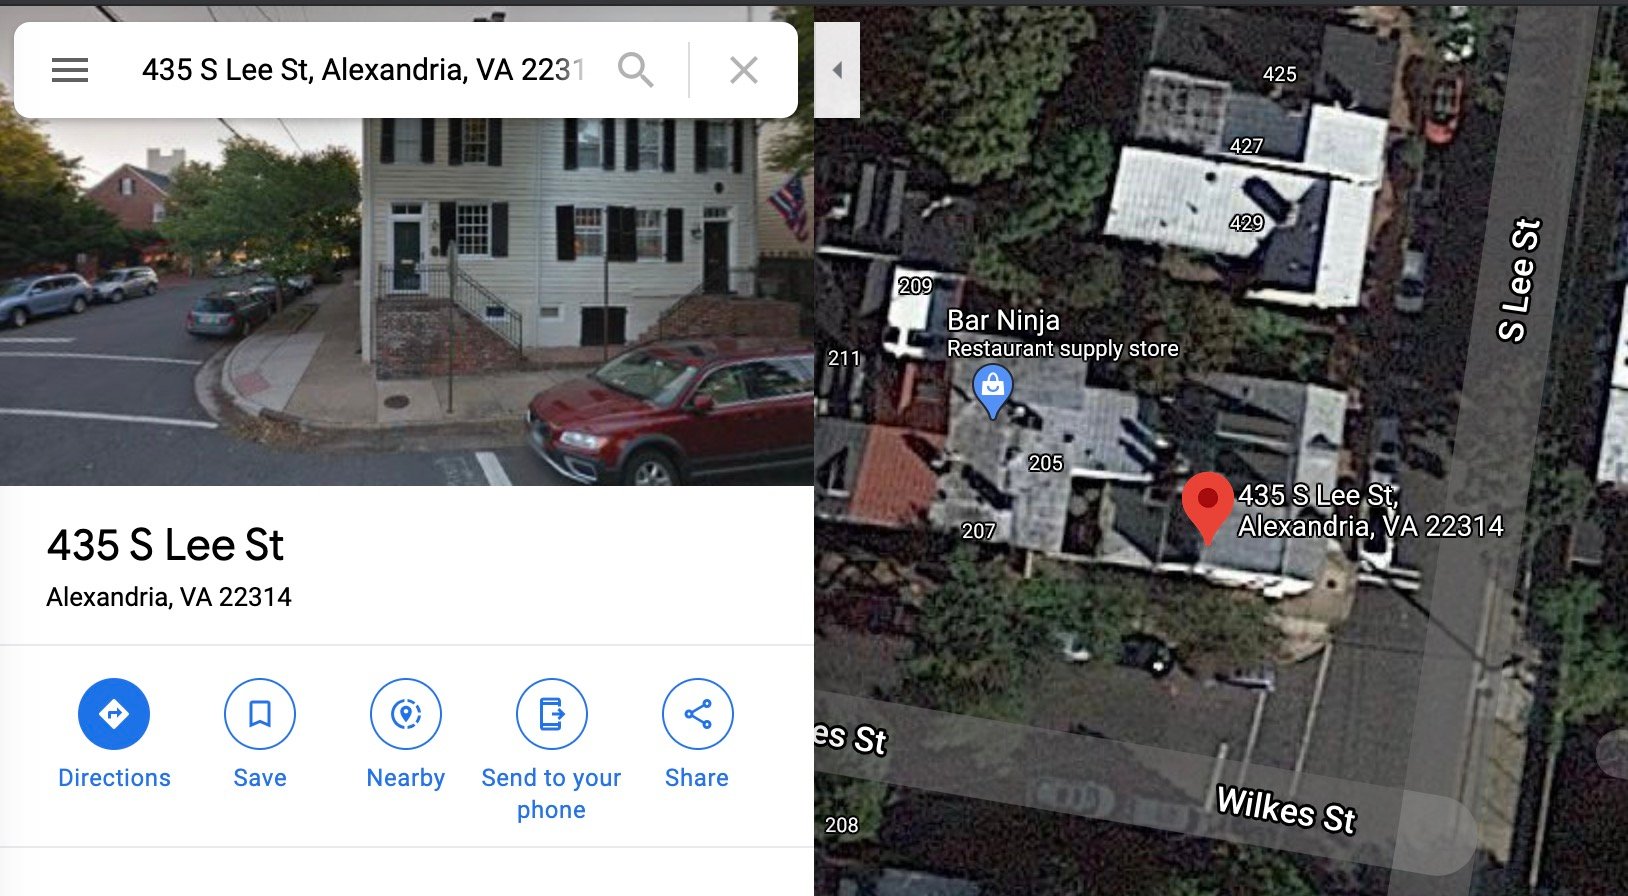Click the Directions text label

point(114,778)
